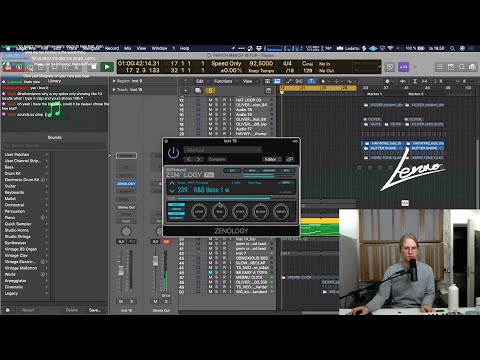Click the green Play button in transport
Image resolution: width=480 pixels, height=360 pixels.
click(107, 67)
